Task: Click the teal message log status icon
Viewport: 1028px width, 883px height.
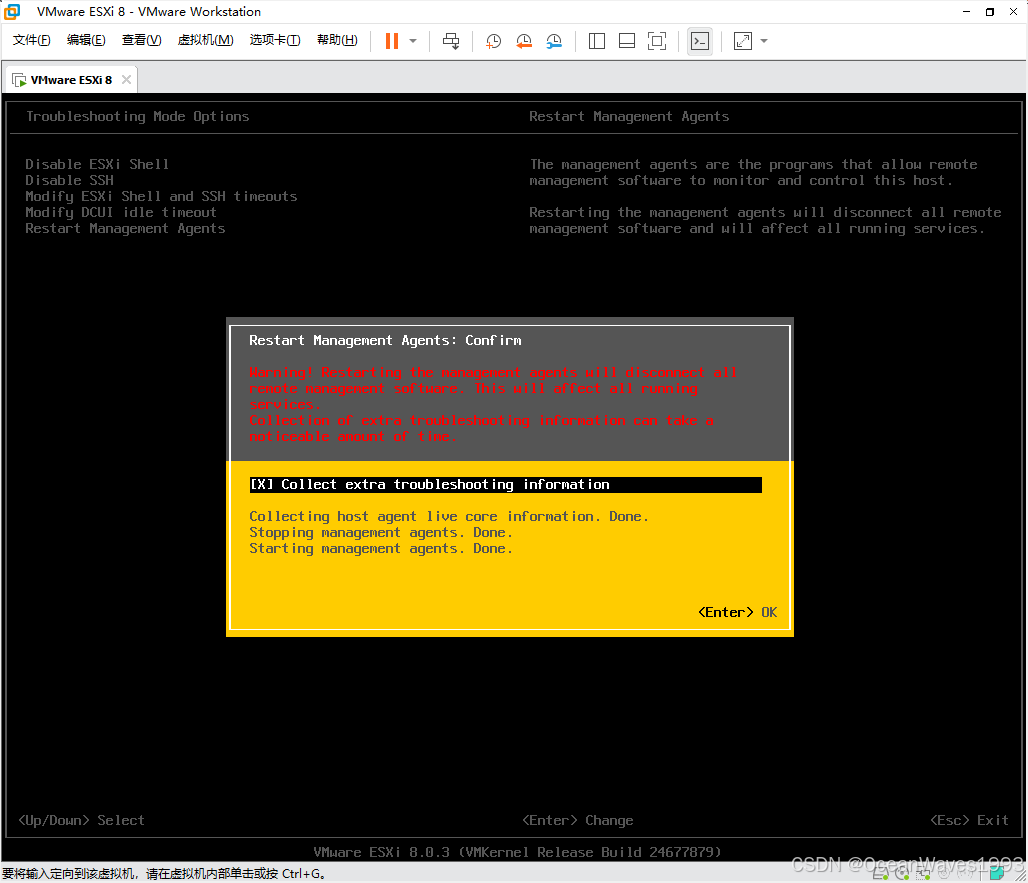Action: (997, 873)
